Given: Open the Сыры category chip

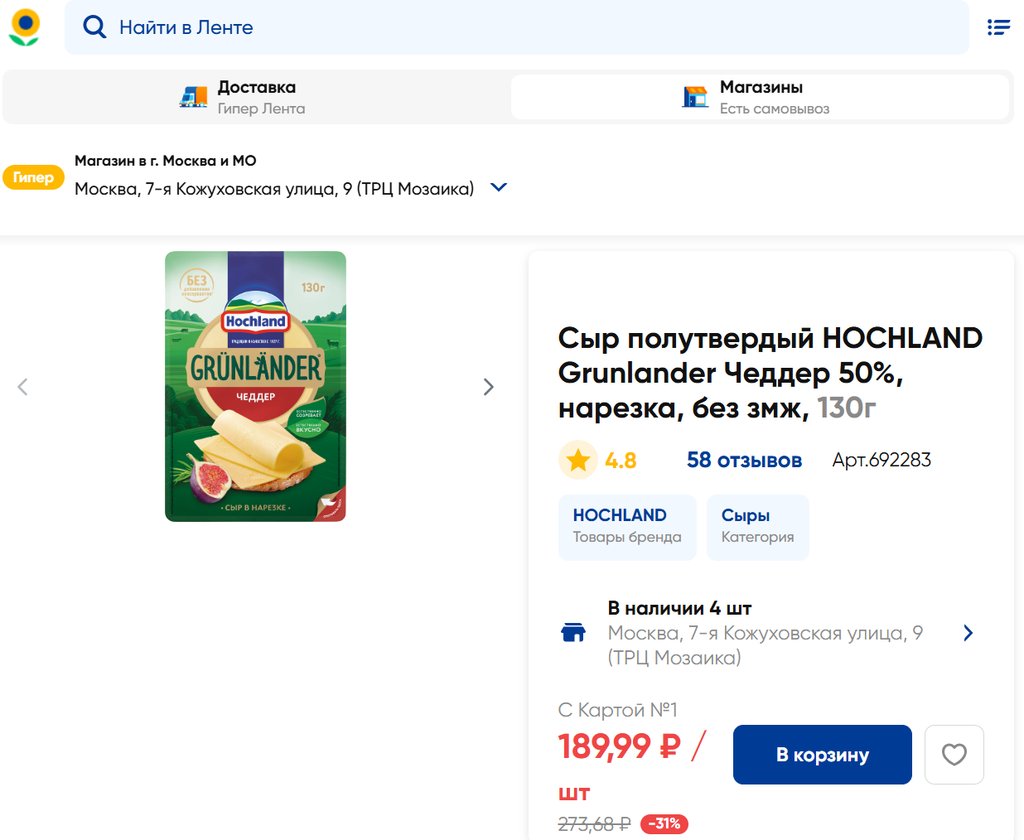Looking at the screenshot, I should tap(757, 526).
